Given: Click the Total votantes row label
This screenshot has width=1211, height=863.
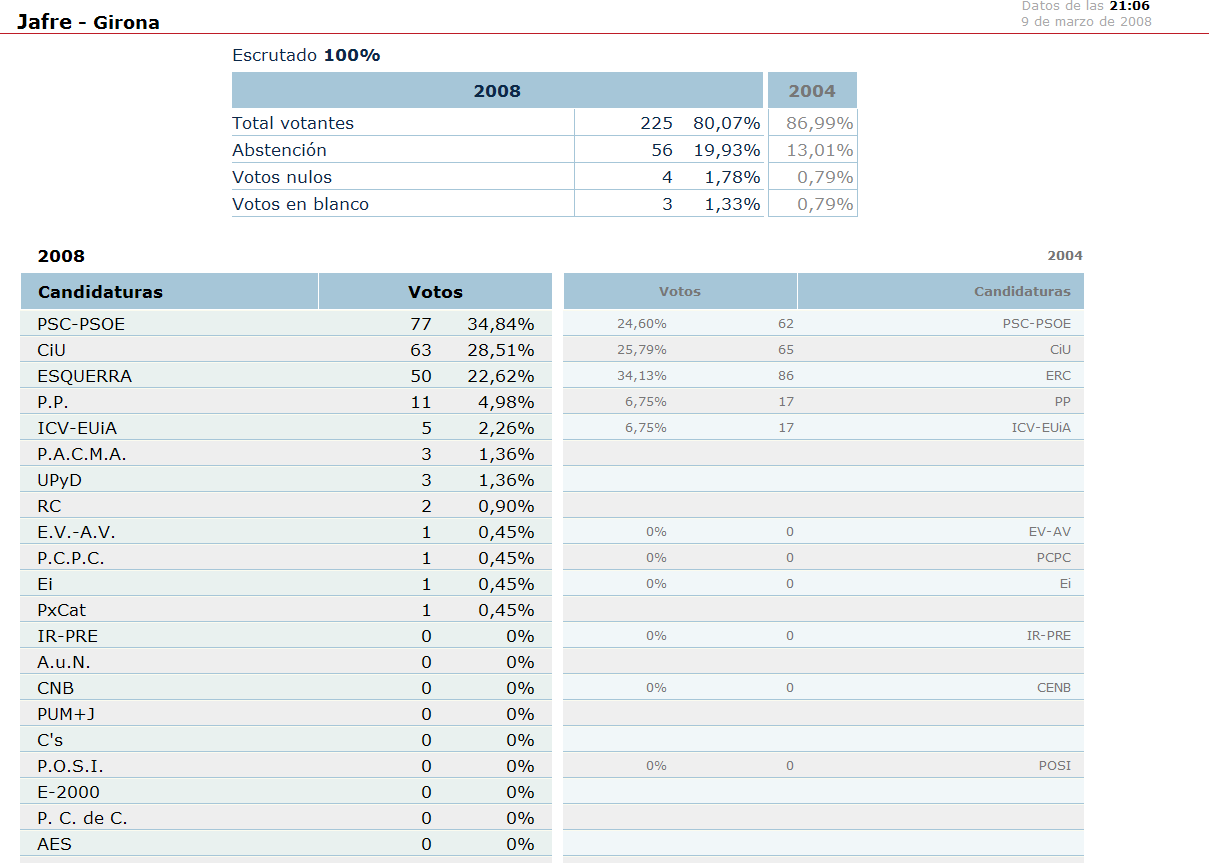Looking at the screenshot, I should (x=293, y=123).
